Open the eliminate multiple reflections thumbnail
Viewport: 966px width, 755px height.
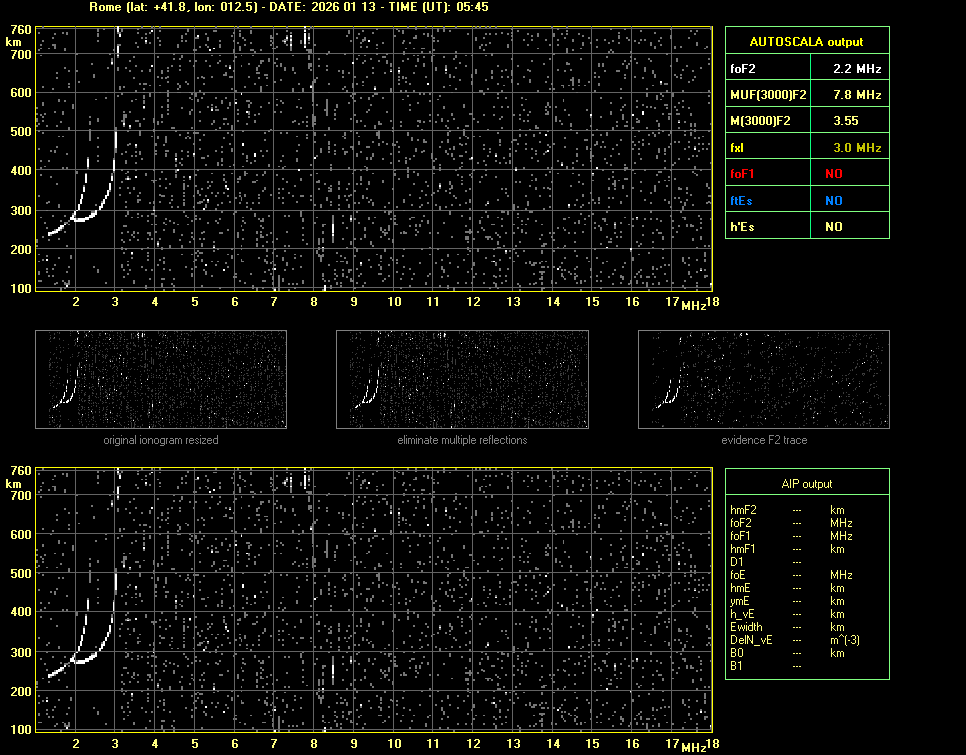[x=462, y=379]
